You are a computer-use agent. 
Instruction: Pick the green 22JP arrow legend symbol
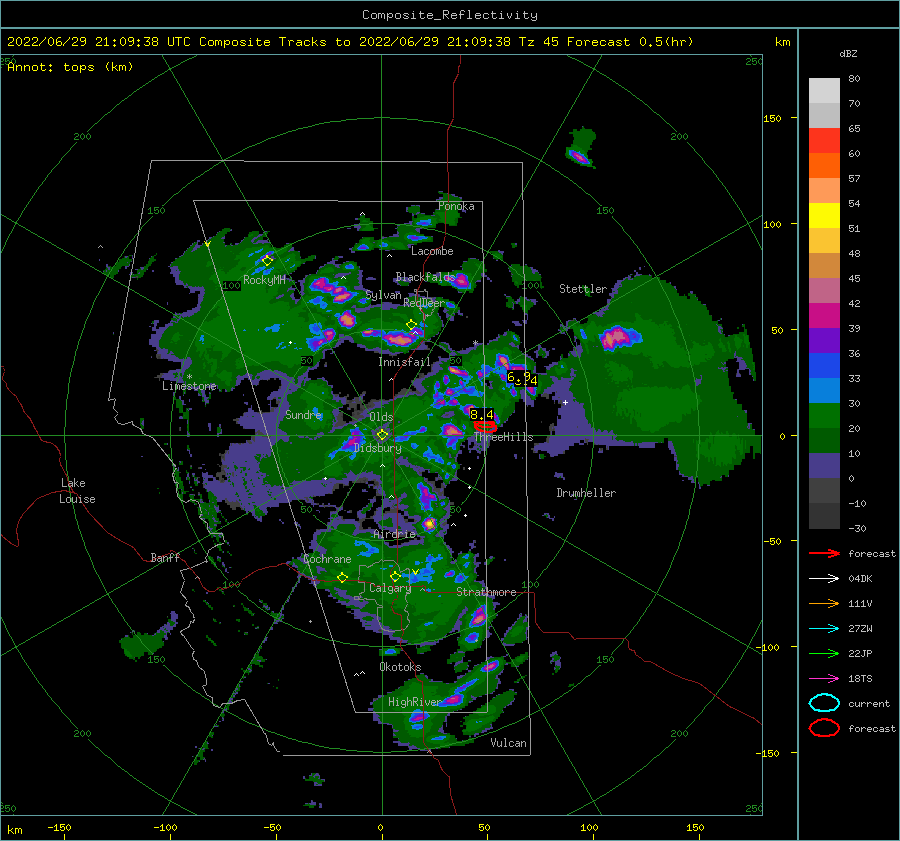click(824, 653)
